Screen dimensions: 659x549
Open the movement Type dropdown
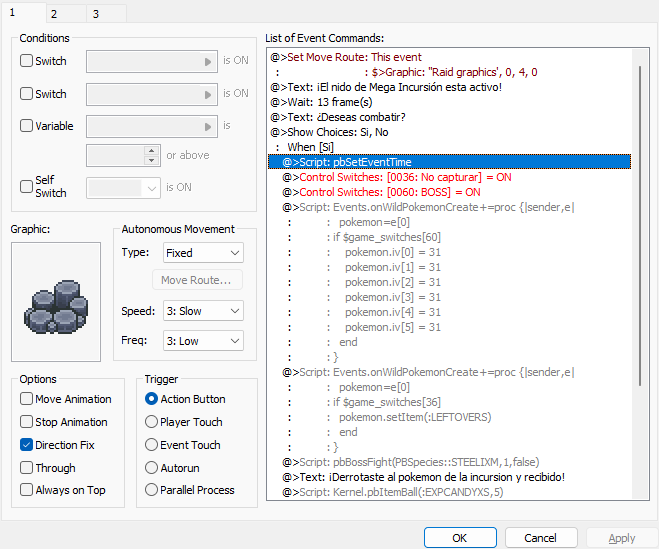203,253
